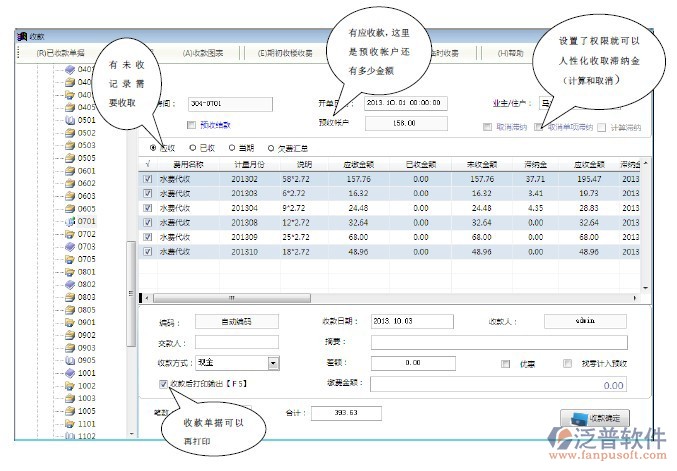
Task: Enable the 取消滞纳 checkbox
Action: (x=487, y=127)
